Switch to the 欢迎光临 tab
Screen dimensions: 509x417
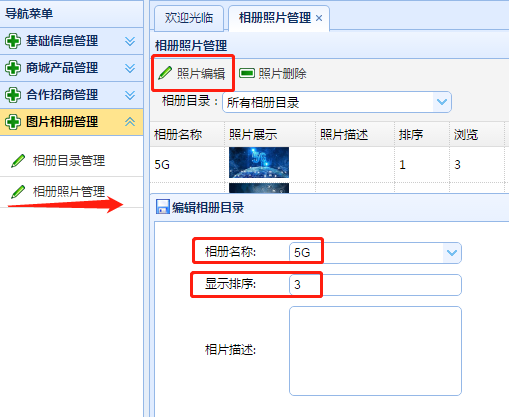pyautogui.click(x=189, y=18)
